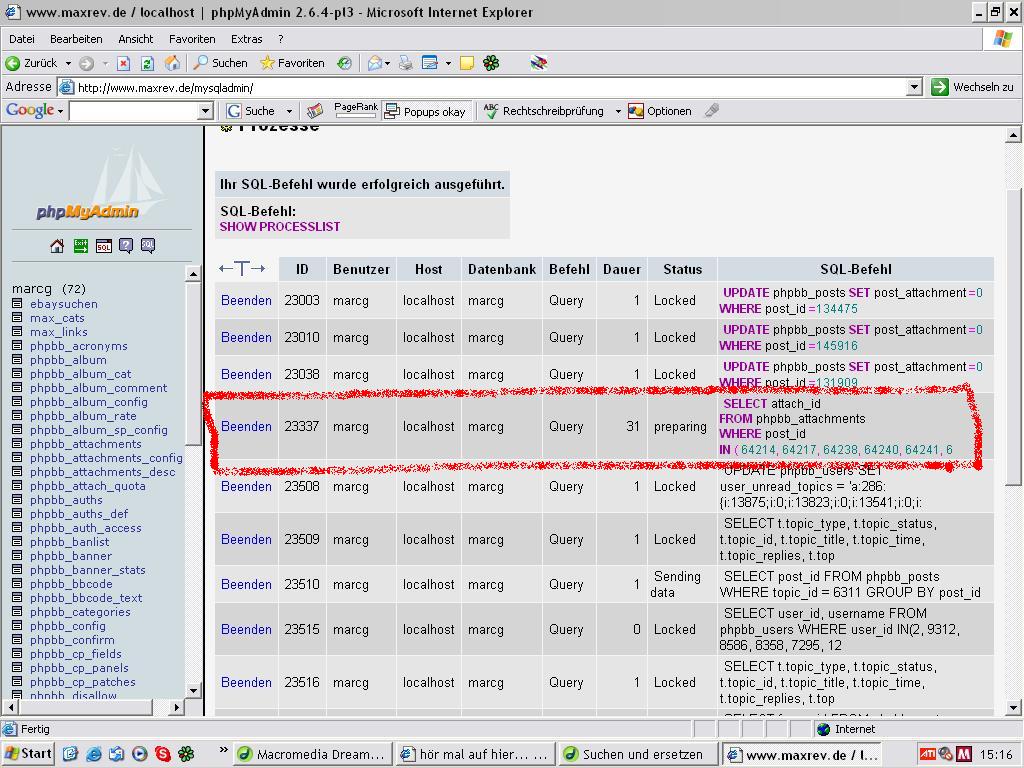Click the browser refresh icon

point(147,63)
